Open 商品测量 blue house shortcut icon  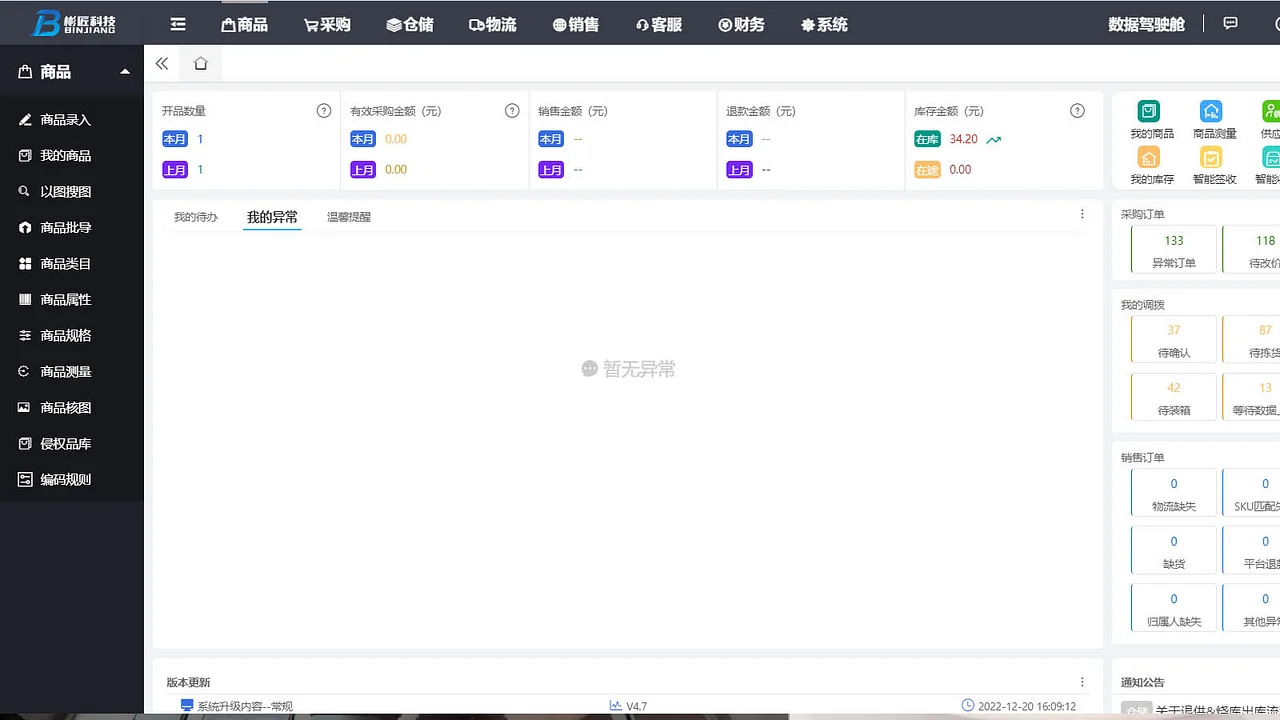coord(1211,111)
